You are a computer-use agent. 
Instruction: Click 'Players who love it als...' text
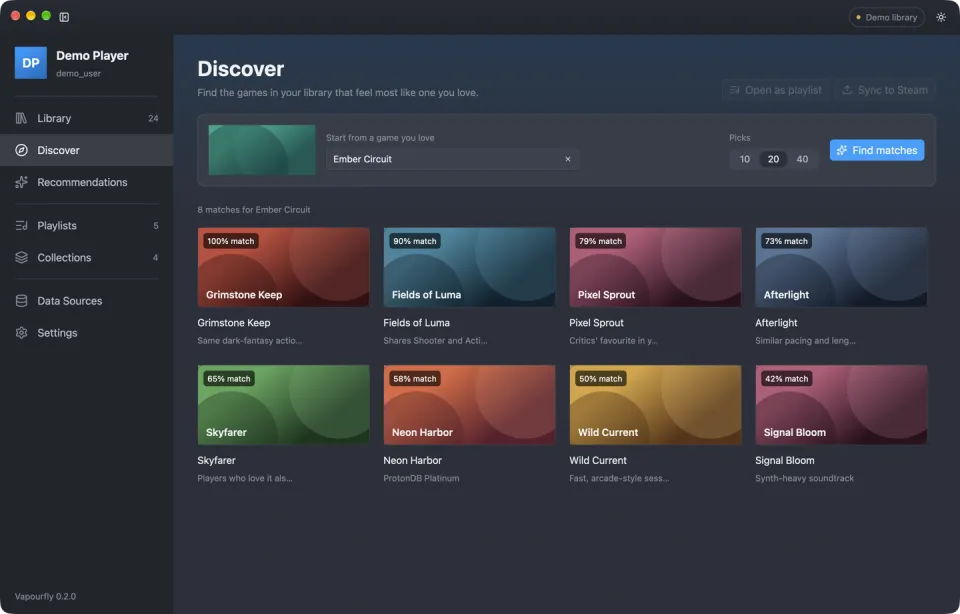click(245, 478)
